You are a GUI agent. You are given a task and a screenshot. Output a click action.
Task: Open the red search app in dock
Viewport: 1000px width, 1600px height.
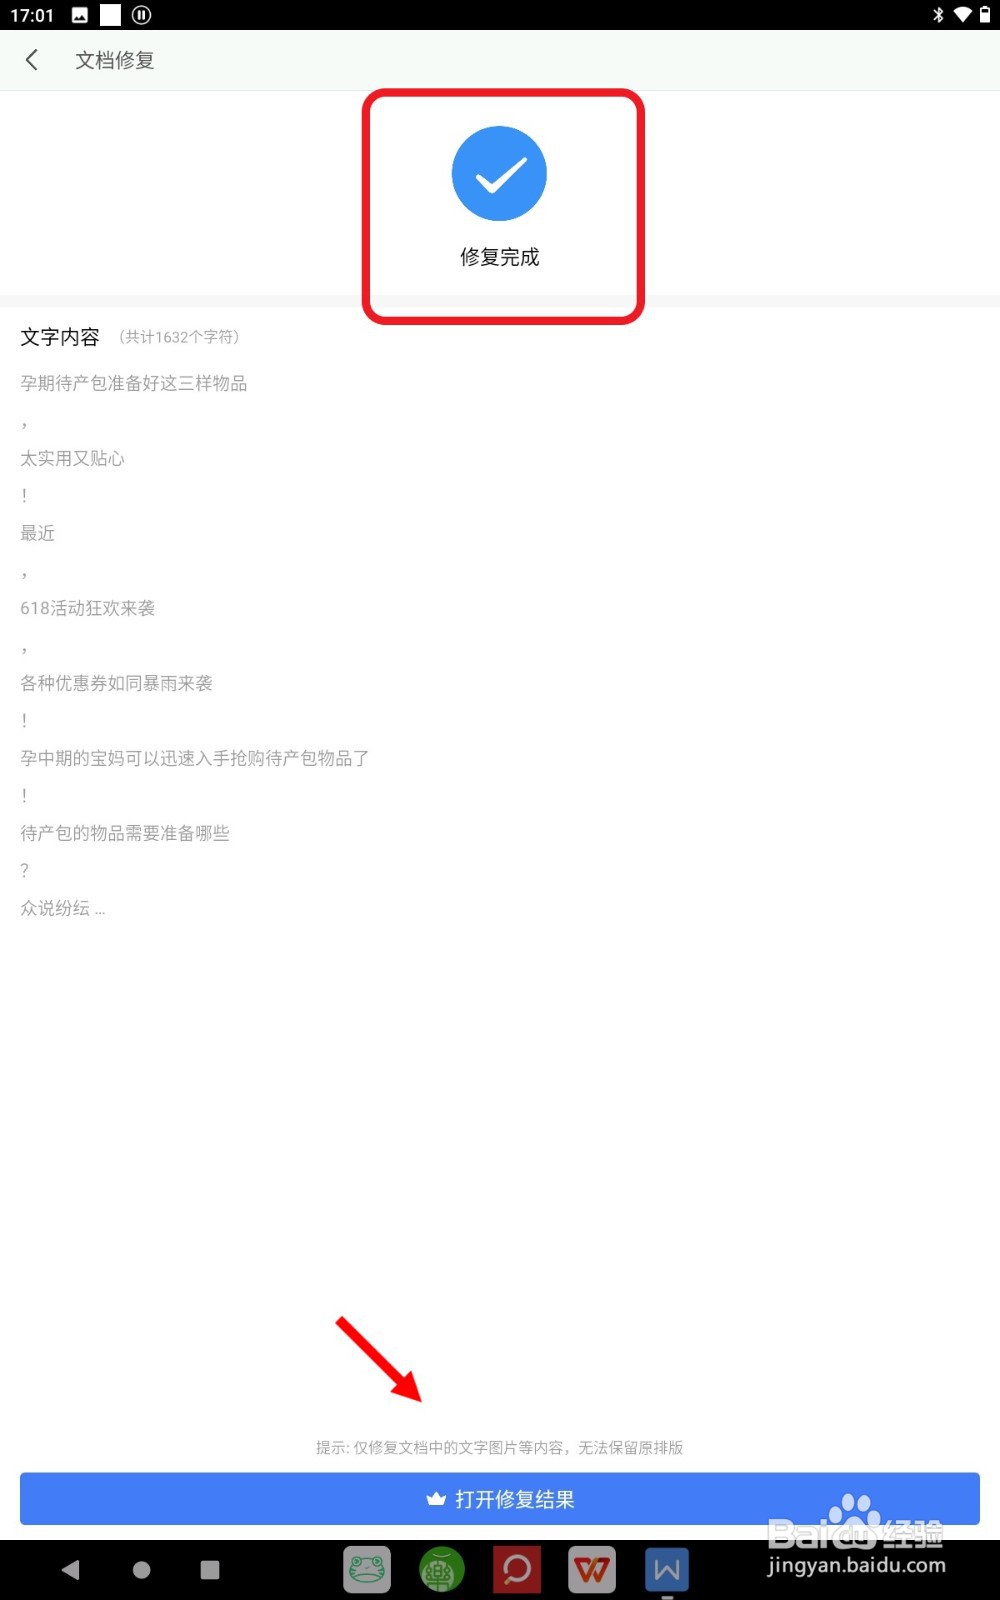point(517,1569)
